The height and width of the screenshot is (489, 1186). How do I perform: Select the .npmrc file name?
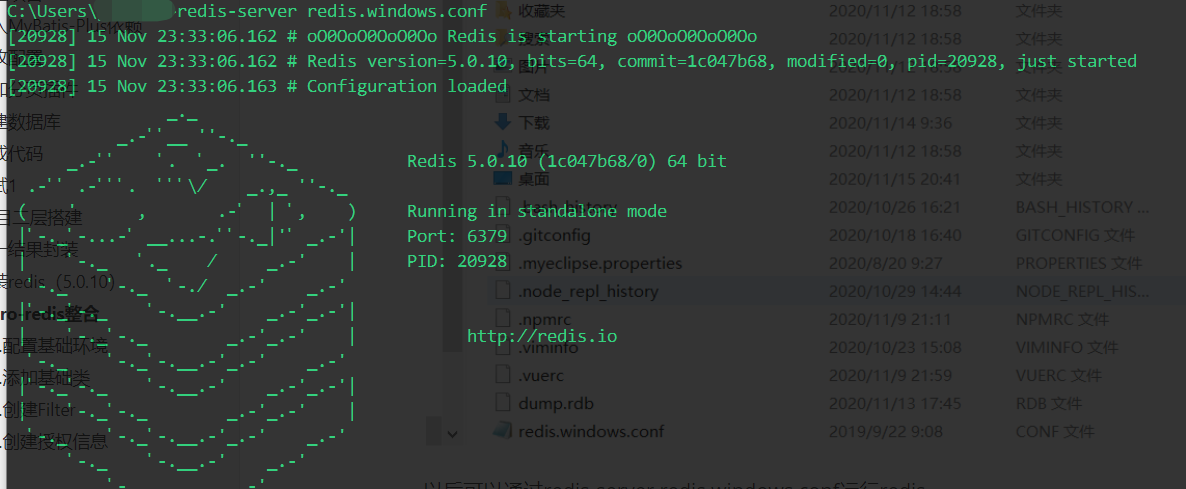[545, 319]
